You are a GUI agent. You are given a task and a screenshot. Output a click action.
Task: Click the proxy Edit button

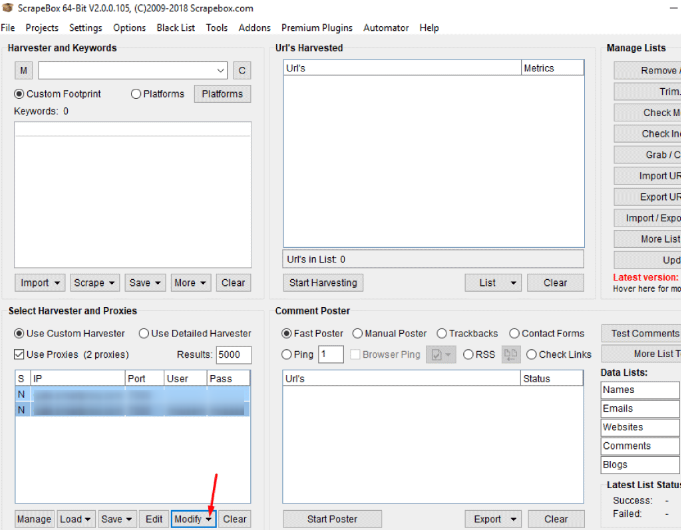154,519
